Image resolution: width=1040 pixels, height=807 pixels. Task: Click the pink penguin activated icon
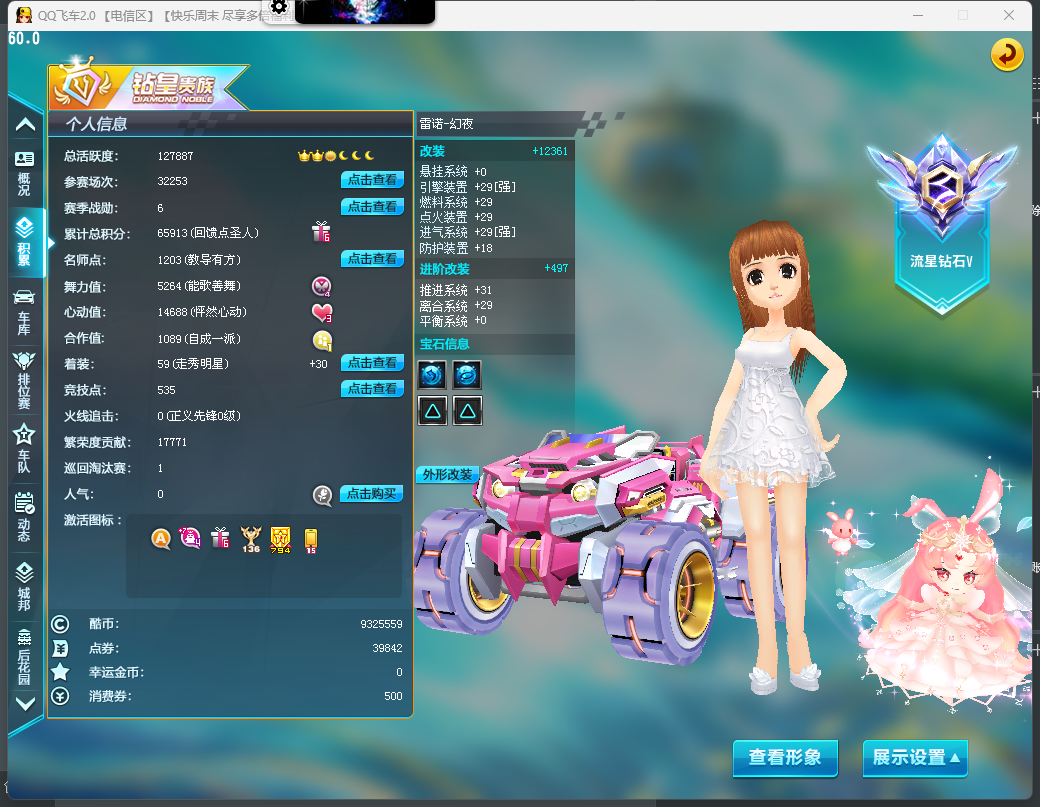click(190, 538)
